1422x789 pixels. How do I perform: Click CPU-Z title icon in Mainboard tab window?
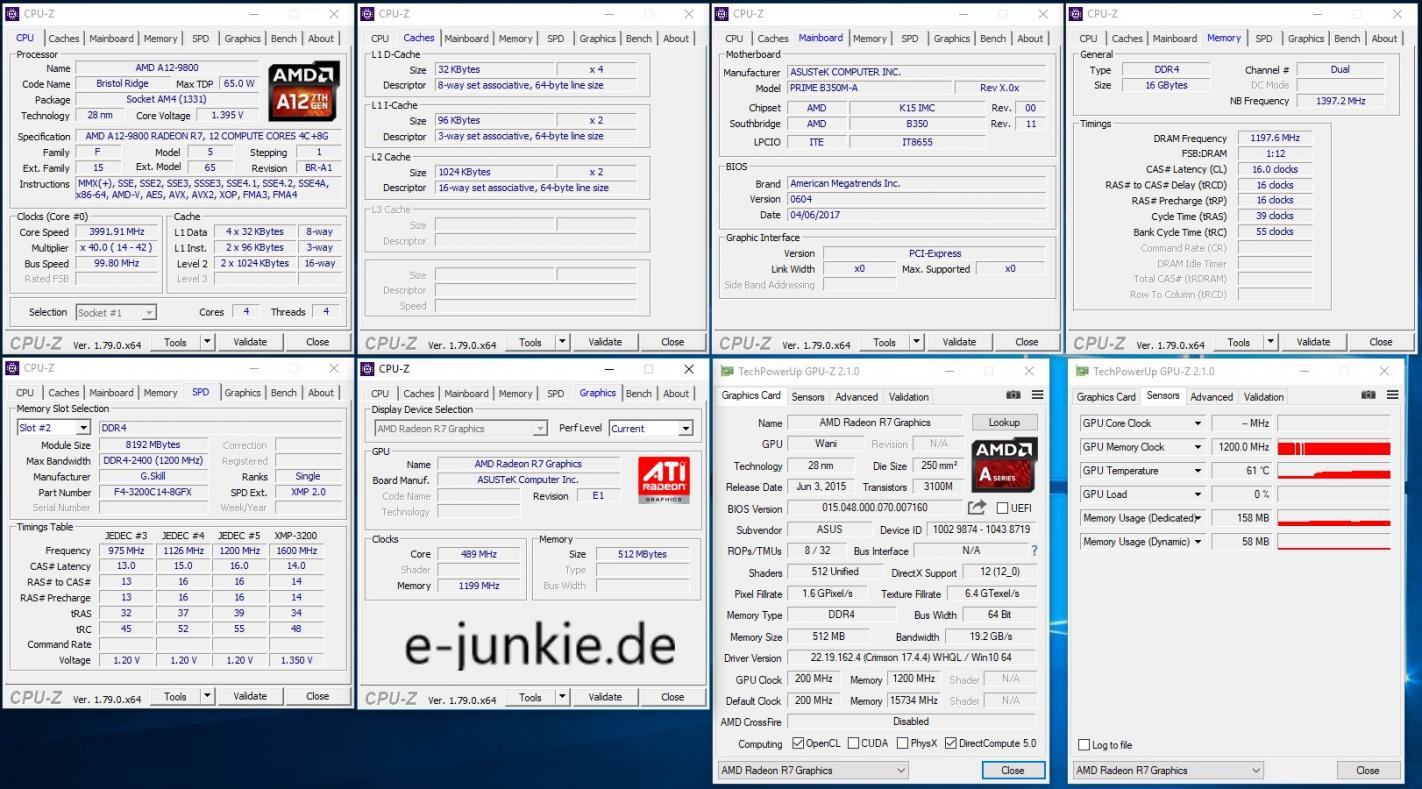click(x=722, y=14)
